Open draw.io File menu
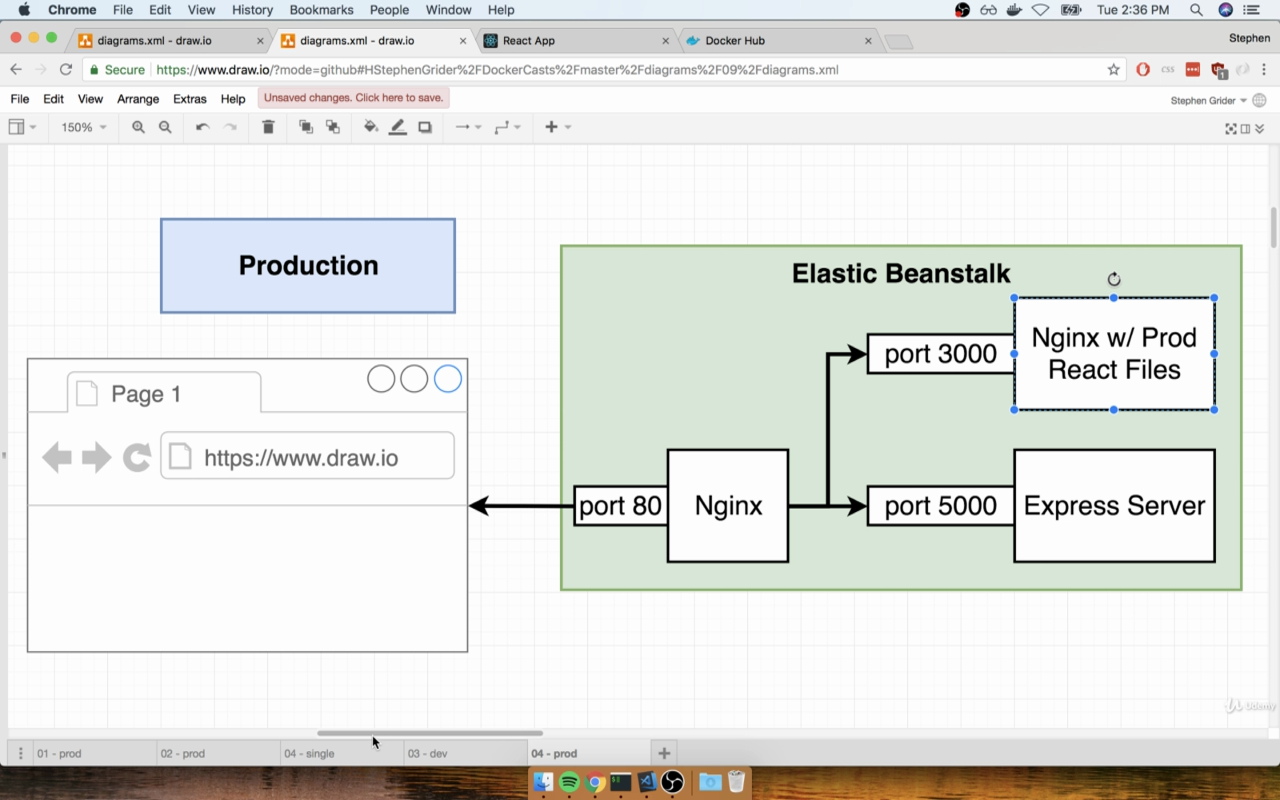This screenshot has height=800, width=1280. pyautogui.click(x=20, y=99)
